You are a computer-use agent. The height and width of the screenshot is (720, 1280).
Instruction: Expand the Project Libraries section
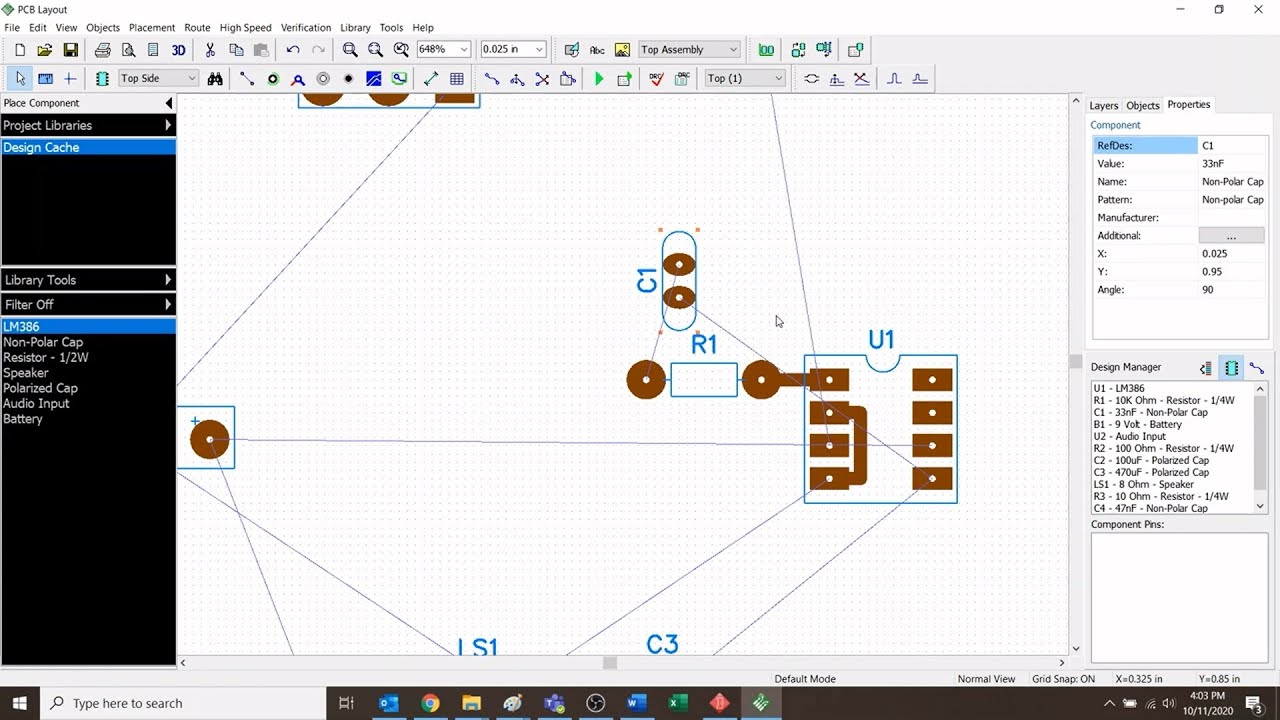click(88, 125)
